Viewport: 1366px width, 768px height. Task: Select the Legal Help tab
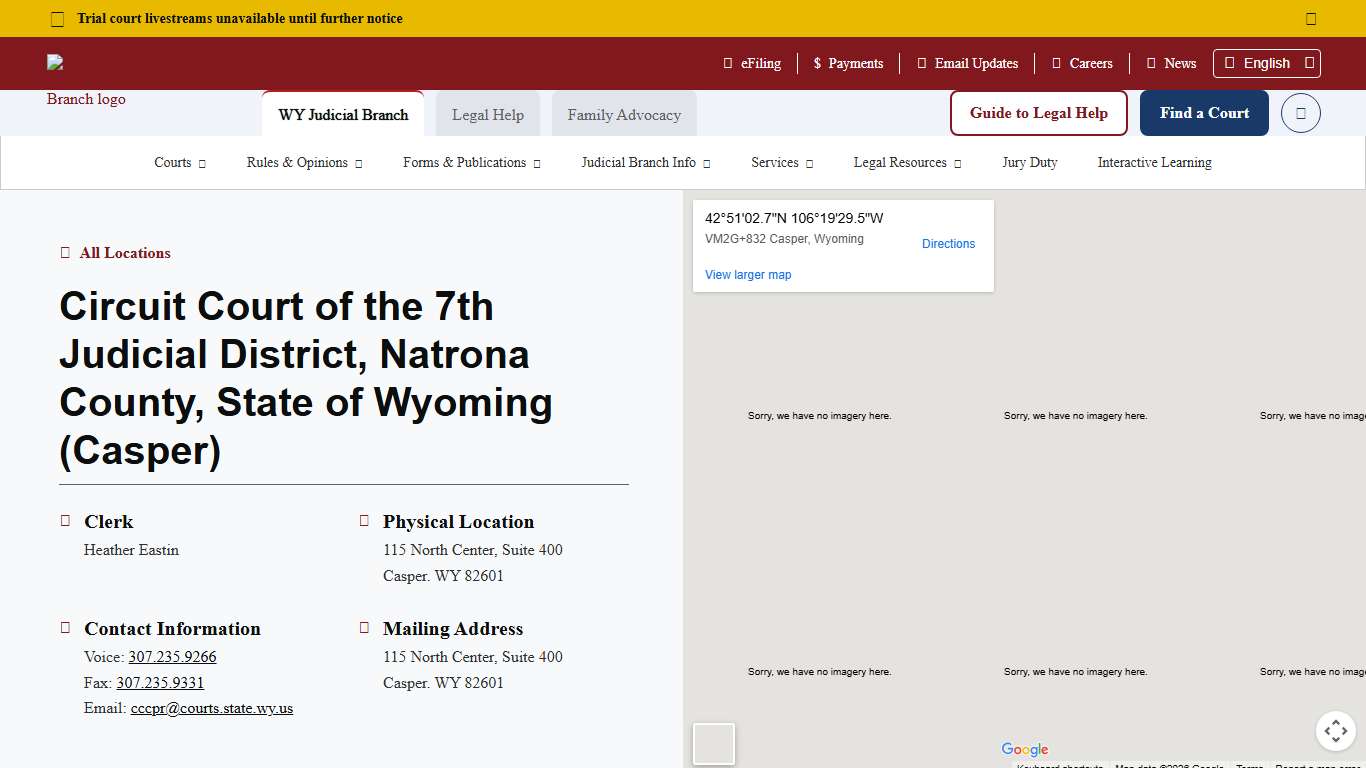[487, 114]
